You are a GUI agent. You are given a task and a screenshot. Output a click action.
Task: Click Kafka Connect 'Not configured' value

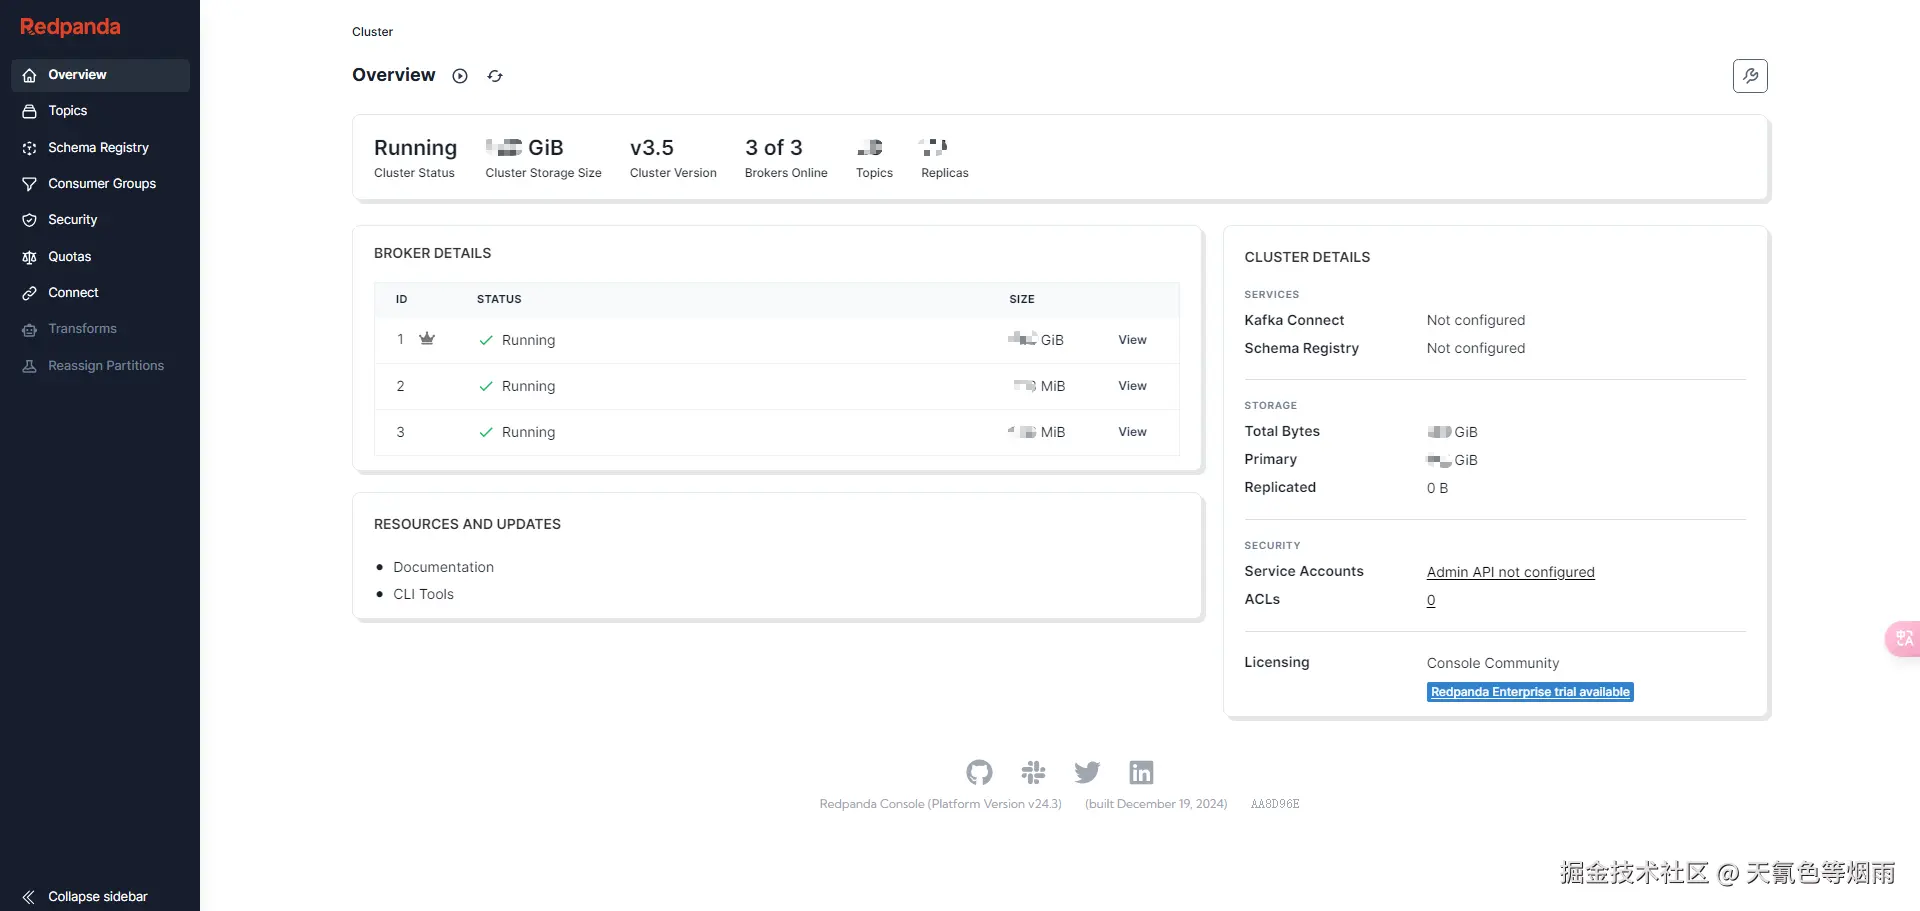1476,320
